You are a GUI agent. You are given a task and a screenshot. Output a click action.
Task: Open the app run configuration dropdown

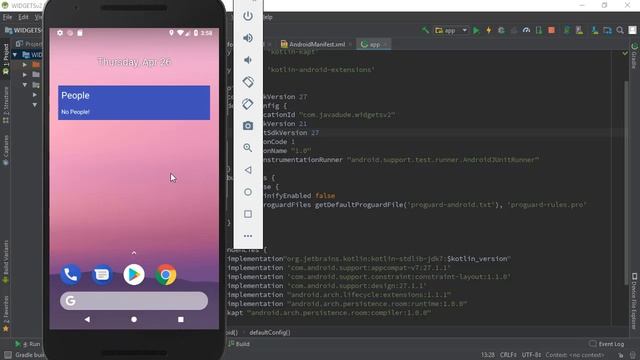tap(451, 30)
